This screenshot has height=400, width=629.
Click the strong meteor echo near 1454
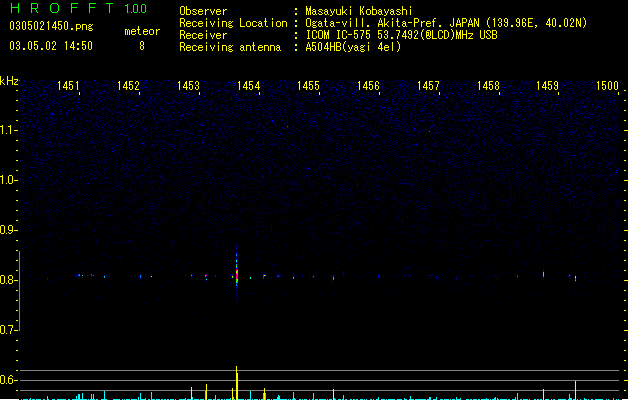(x=237, y=275)
